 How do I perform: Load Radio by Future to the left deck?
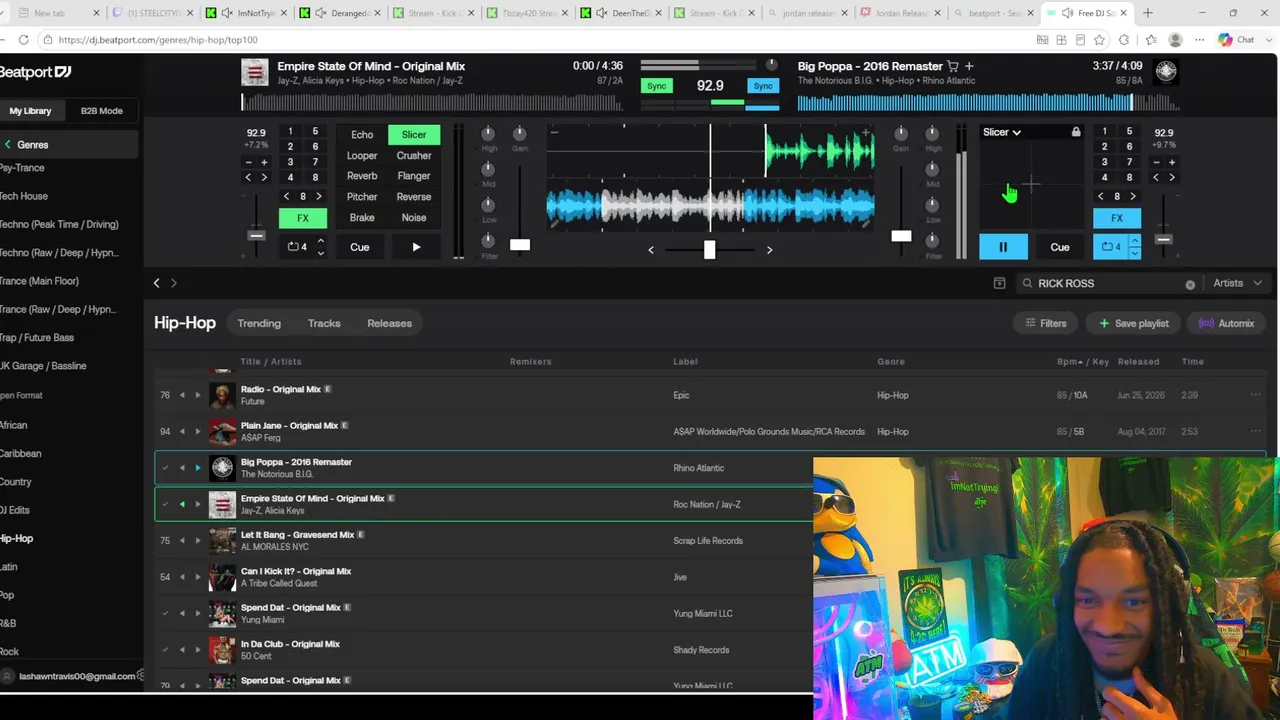pos(182,395)
